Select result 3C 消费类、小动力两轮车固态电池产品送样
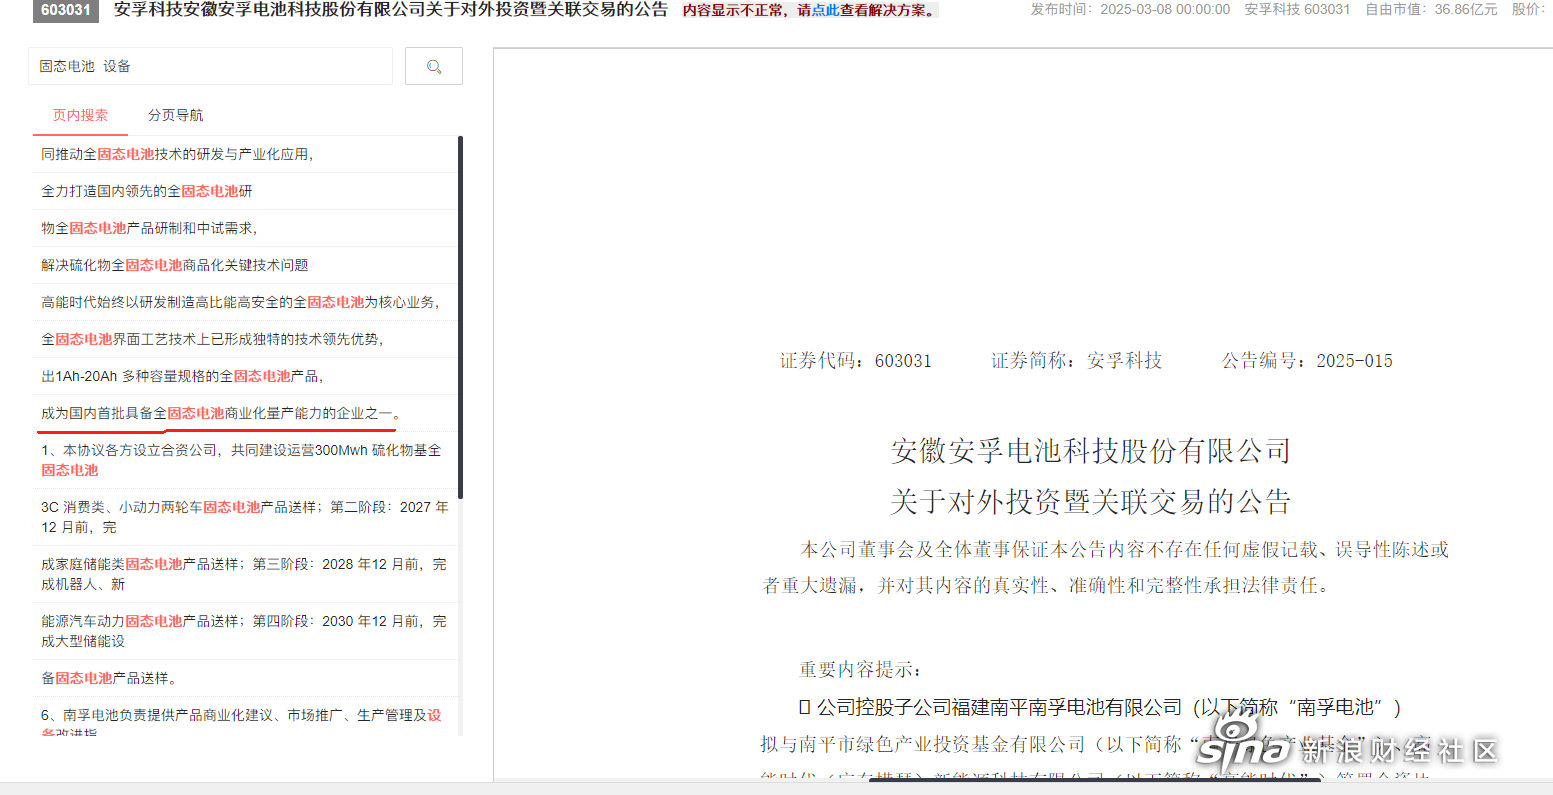1553x795 pixels. point(245,517)
